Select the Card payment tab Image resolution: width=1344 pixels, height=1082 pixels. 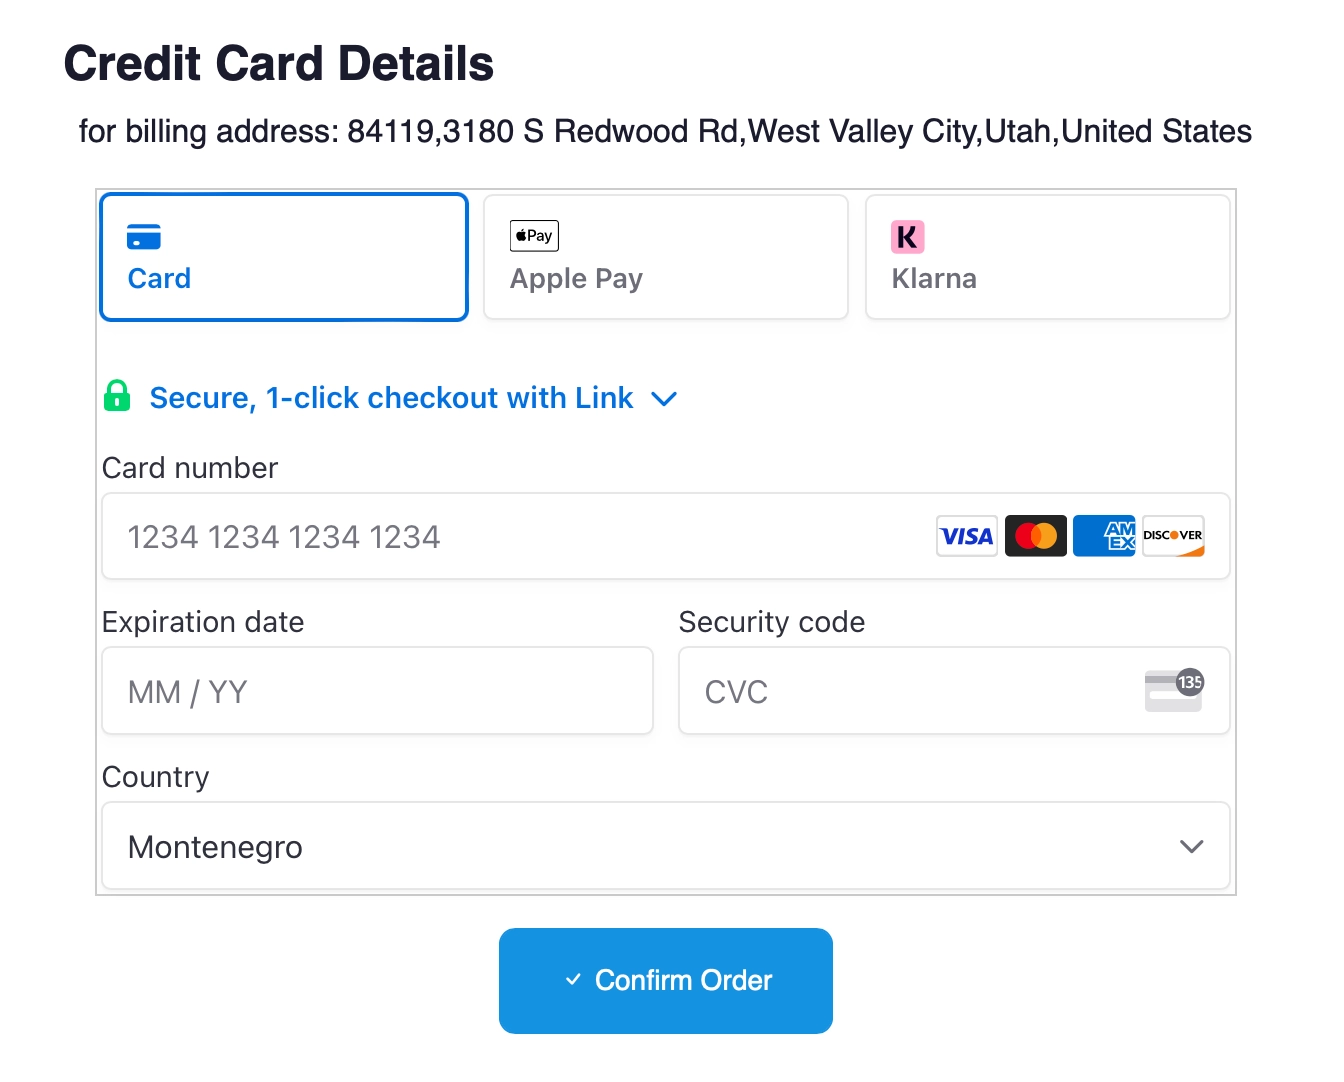[284, 257]
